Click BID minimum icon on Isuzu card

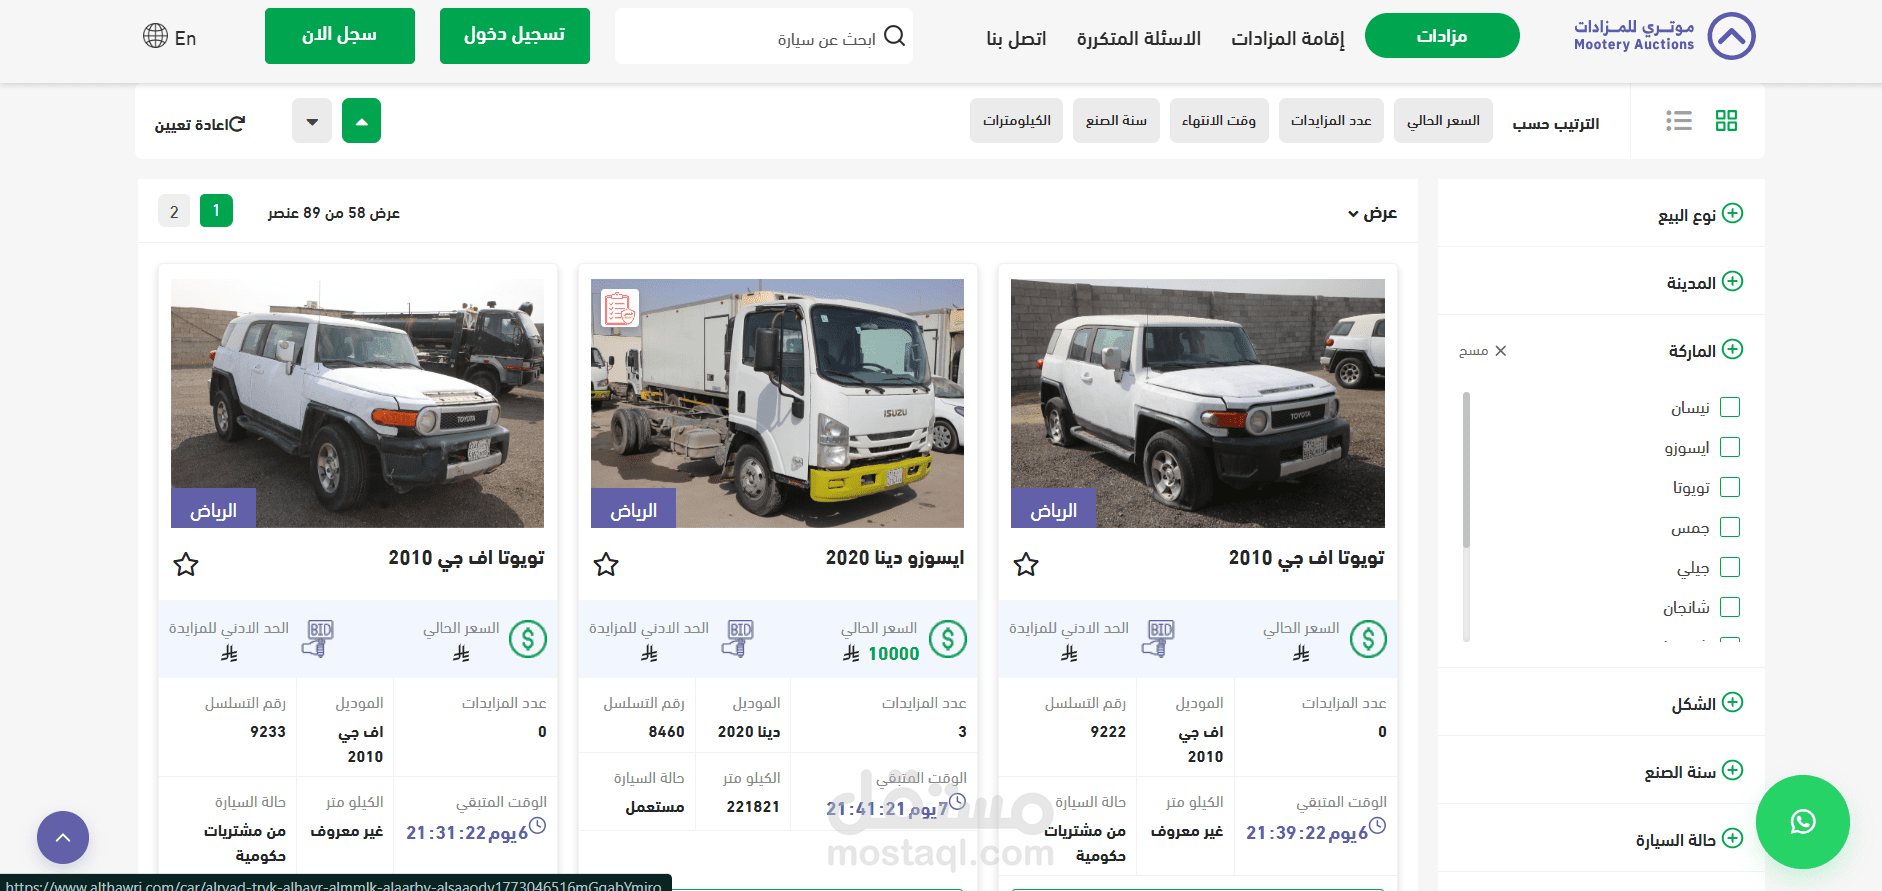coord(739,638)
